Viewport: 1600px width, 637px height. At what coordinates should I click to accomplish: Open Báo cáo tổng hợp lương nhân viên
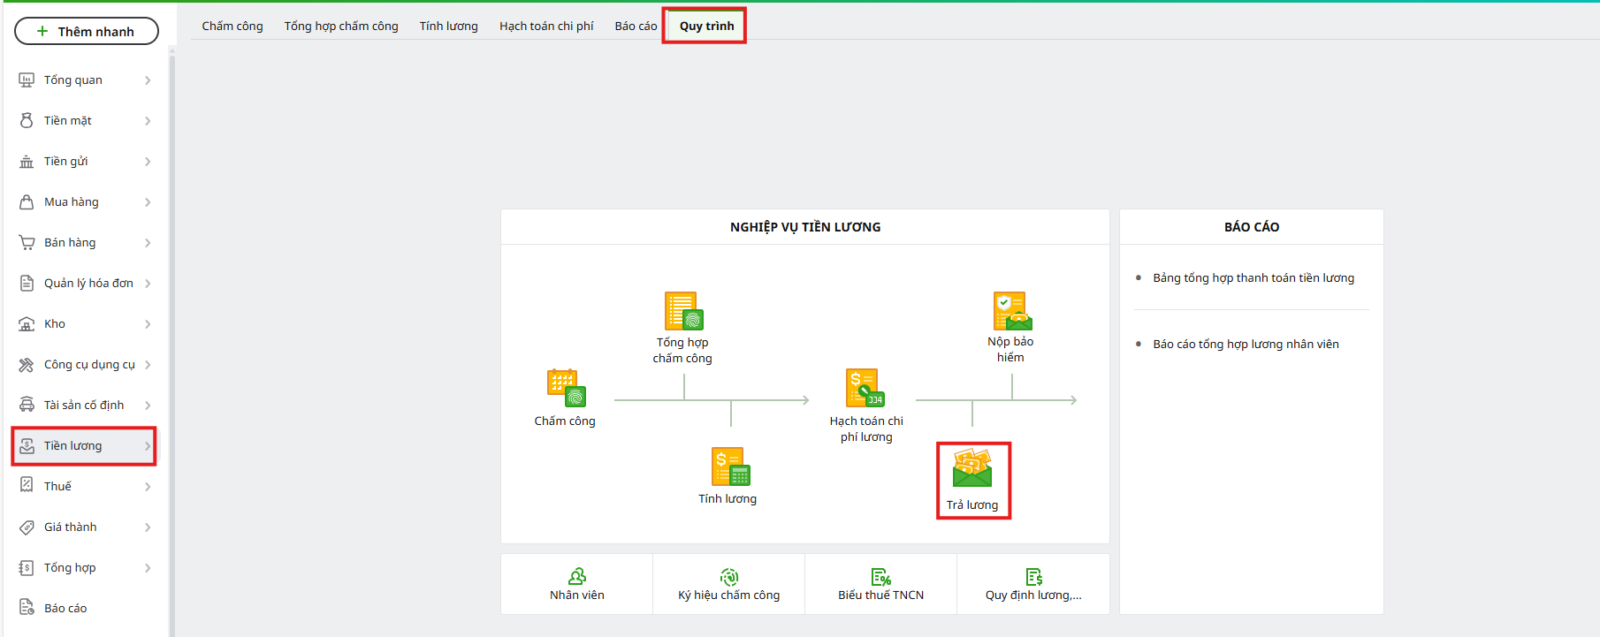[x=1245, y=344]
